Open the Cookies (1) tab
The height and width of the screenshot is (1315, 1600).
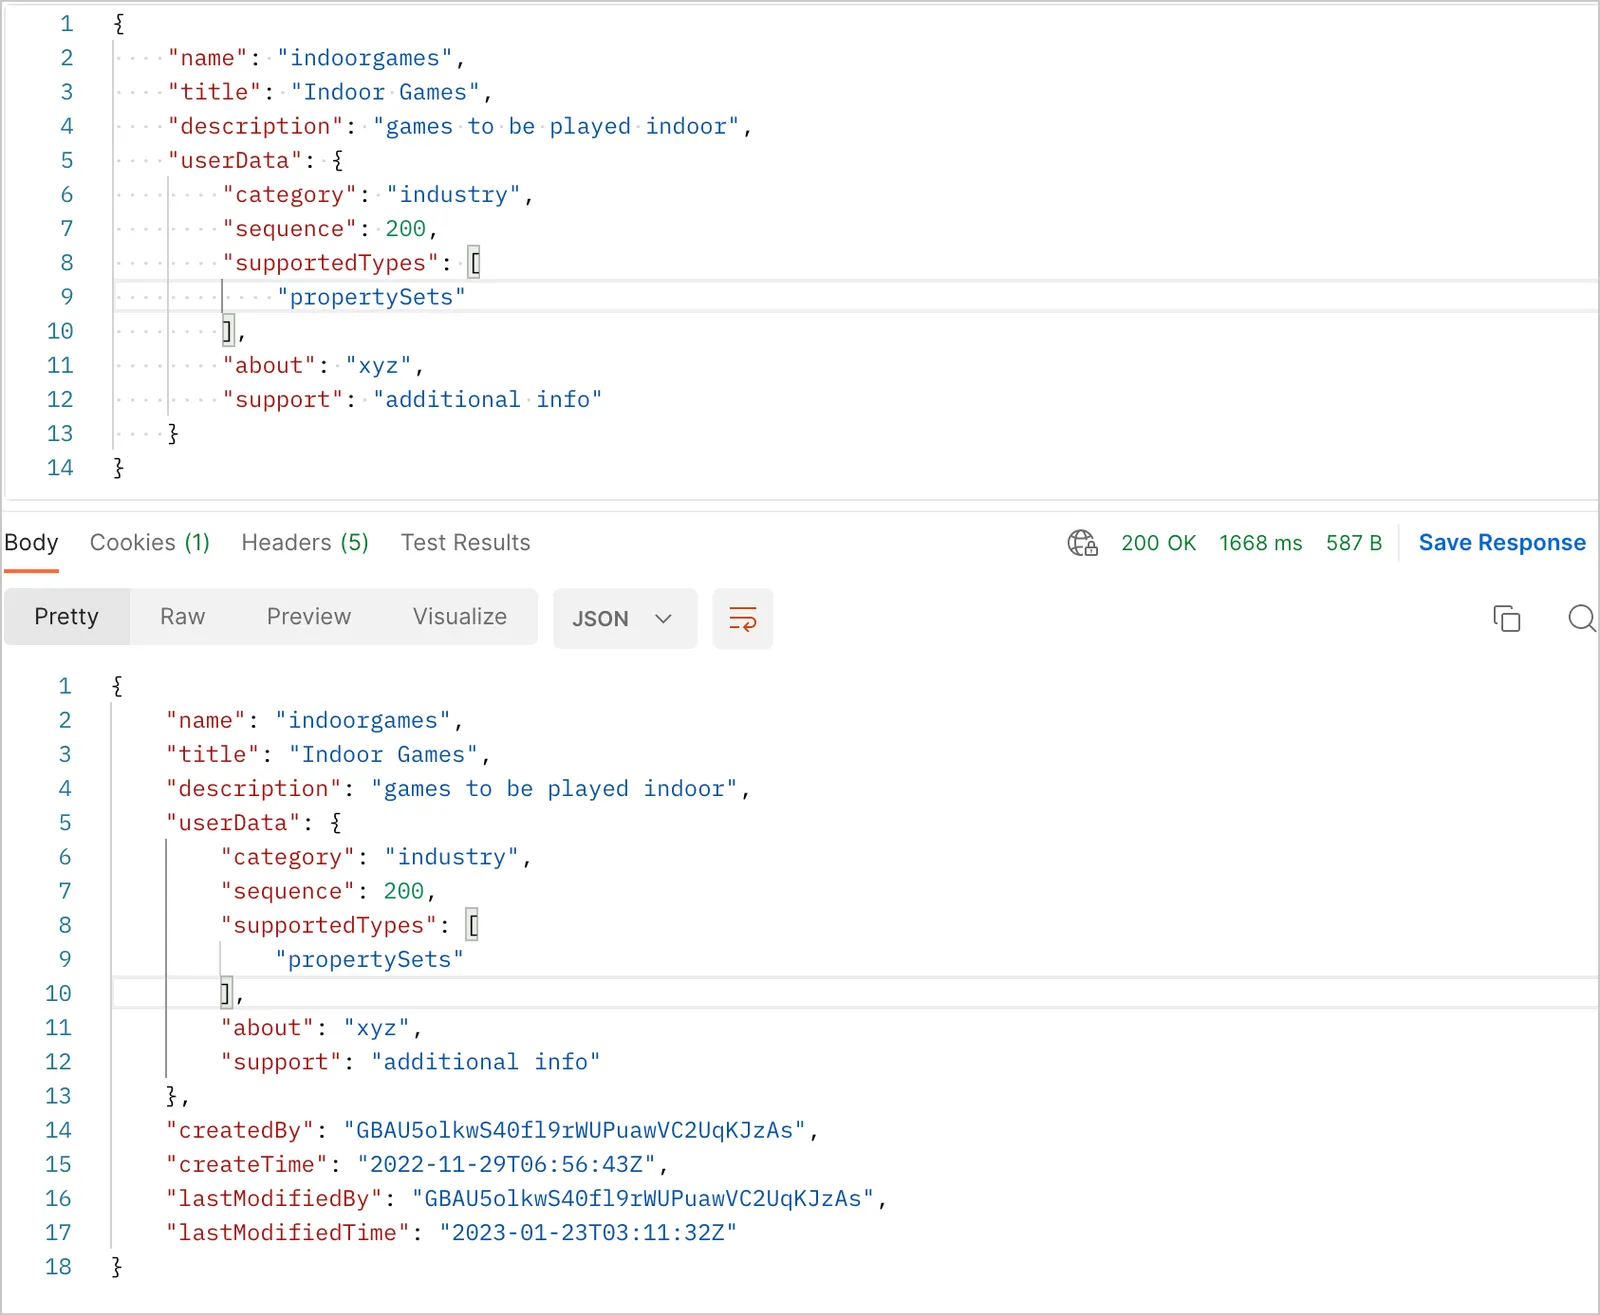pos(150,543)
